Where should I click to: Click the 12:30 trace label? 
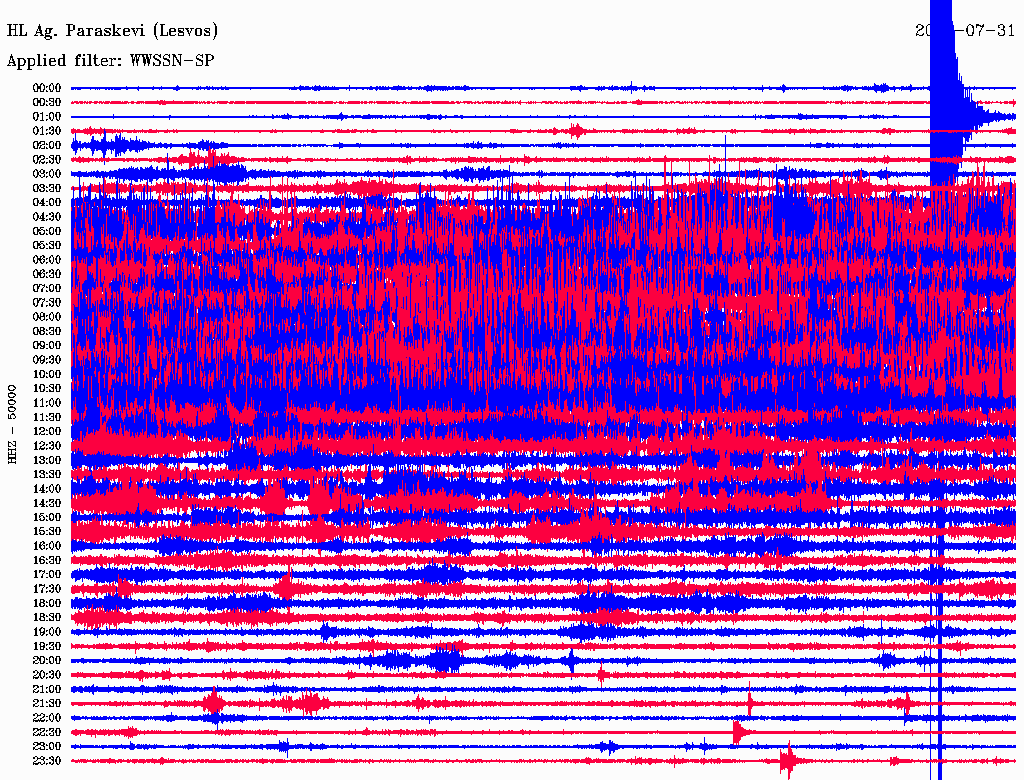coord(47,446)
